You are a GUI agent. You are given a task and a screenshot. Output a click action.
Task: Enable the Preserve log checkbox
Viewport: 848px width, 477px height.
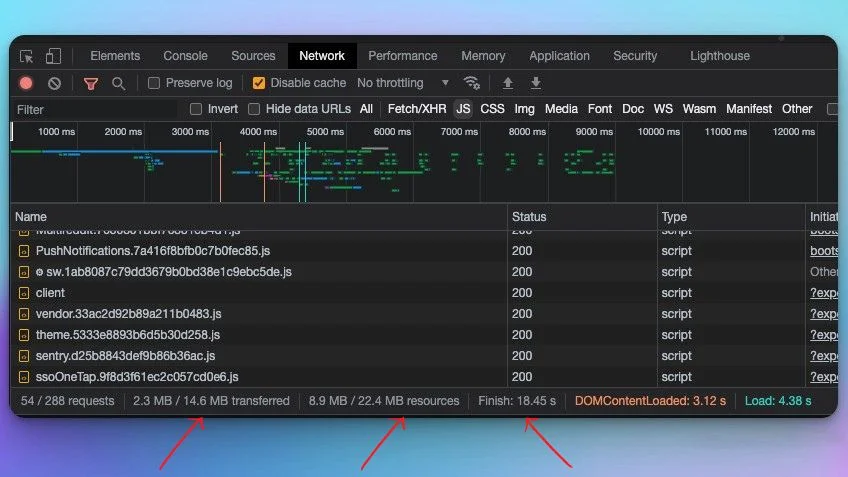click(x=154, y=83)
